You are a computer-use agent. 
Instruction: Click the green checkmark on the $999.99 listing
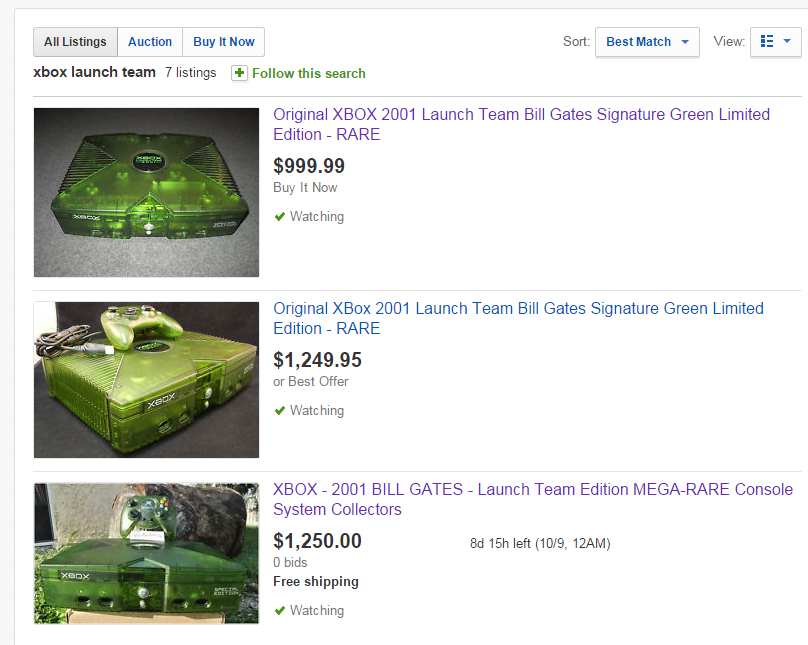[x=280, y=216]
